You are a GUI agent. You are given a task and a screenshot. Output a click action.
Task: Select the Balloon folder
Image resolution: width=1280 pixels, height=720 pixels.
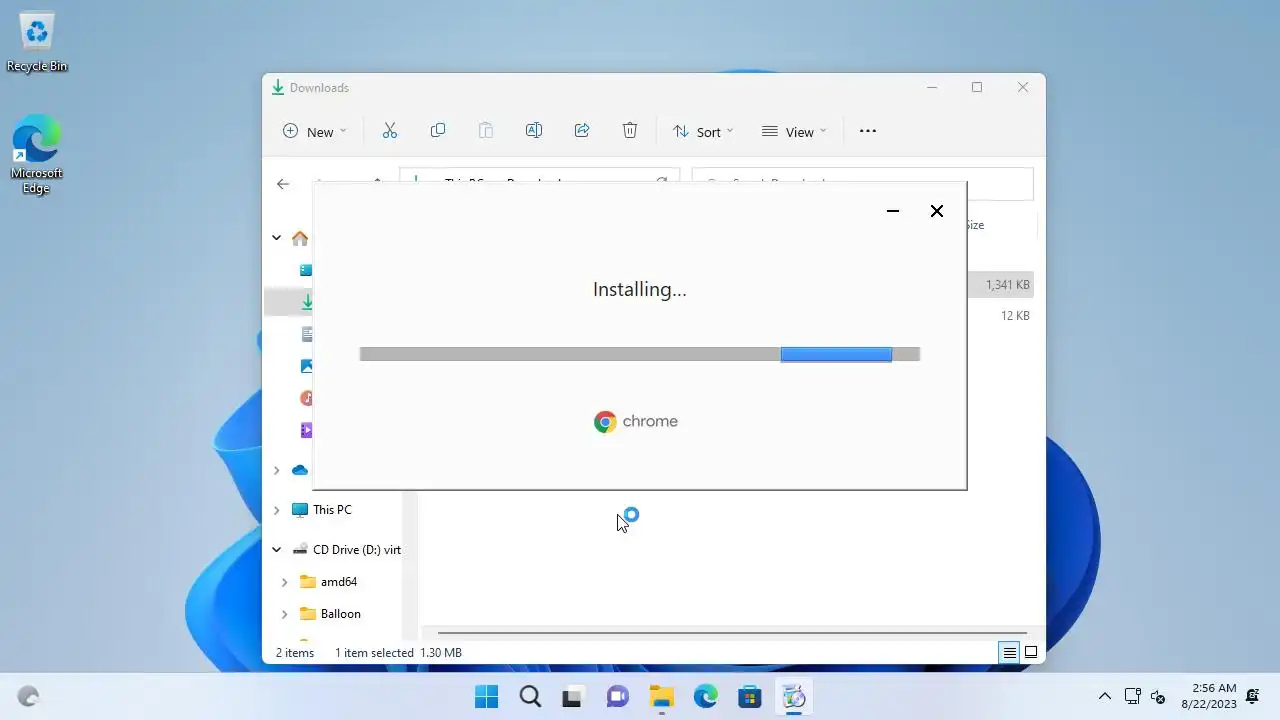pos(331,614)
